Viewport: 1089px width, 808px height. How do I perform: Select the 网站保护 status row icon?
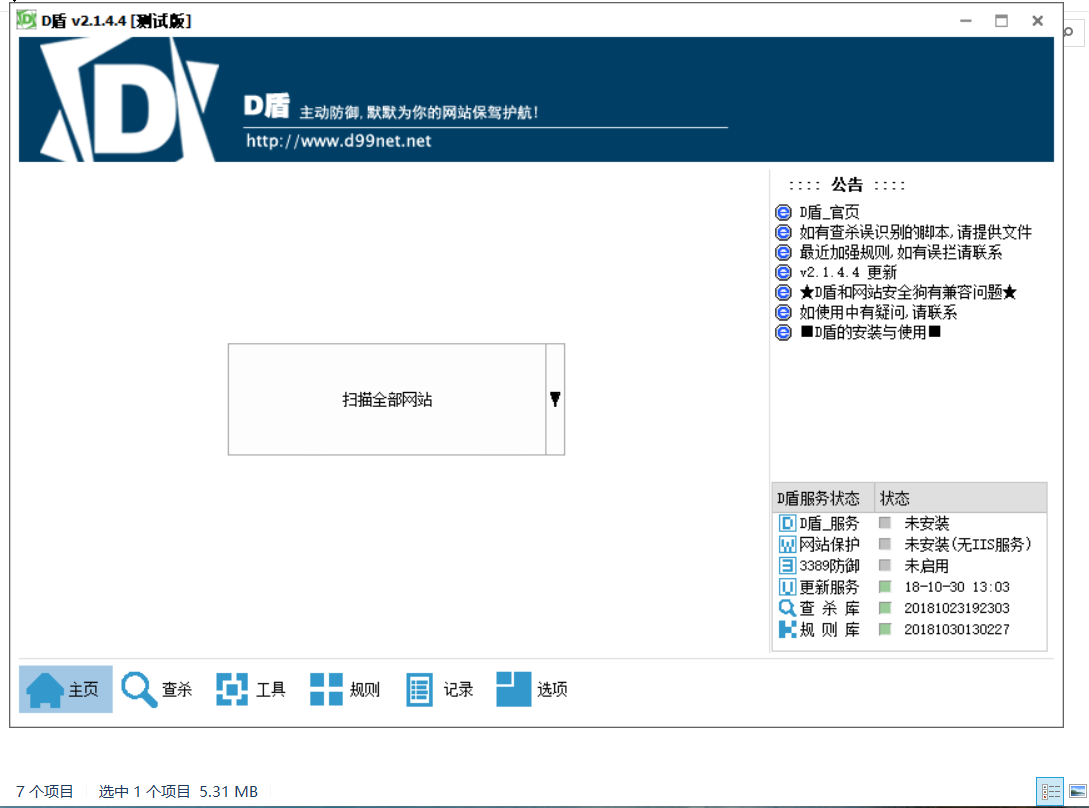coord(788,545)
